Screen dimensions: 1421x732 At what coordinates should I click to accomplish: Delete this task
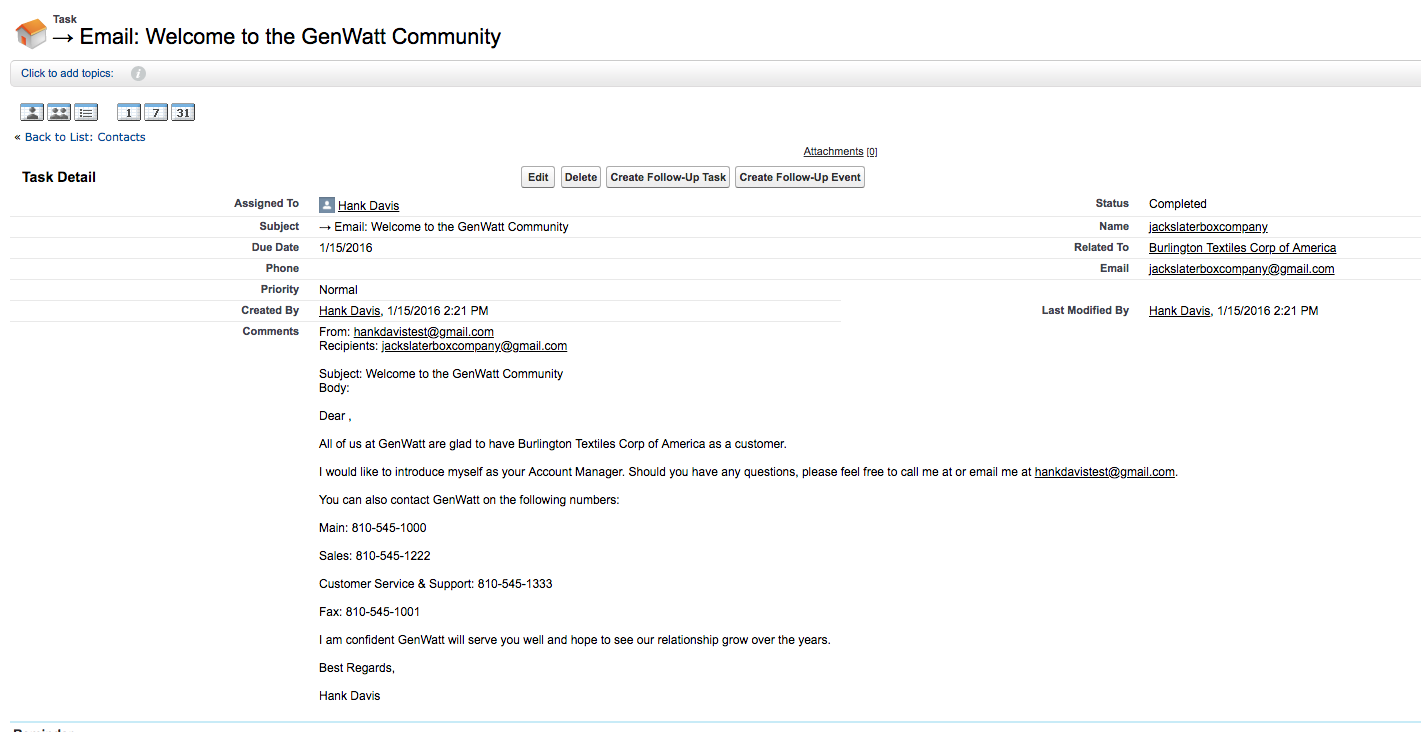pos(580,177)
